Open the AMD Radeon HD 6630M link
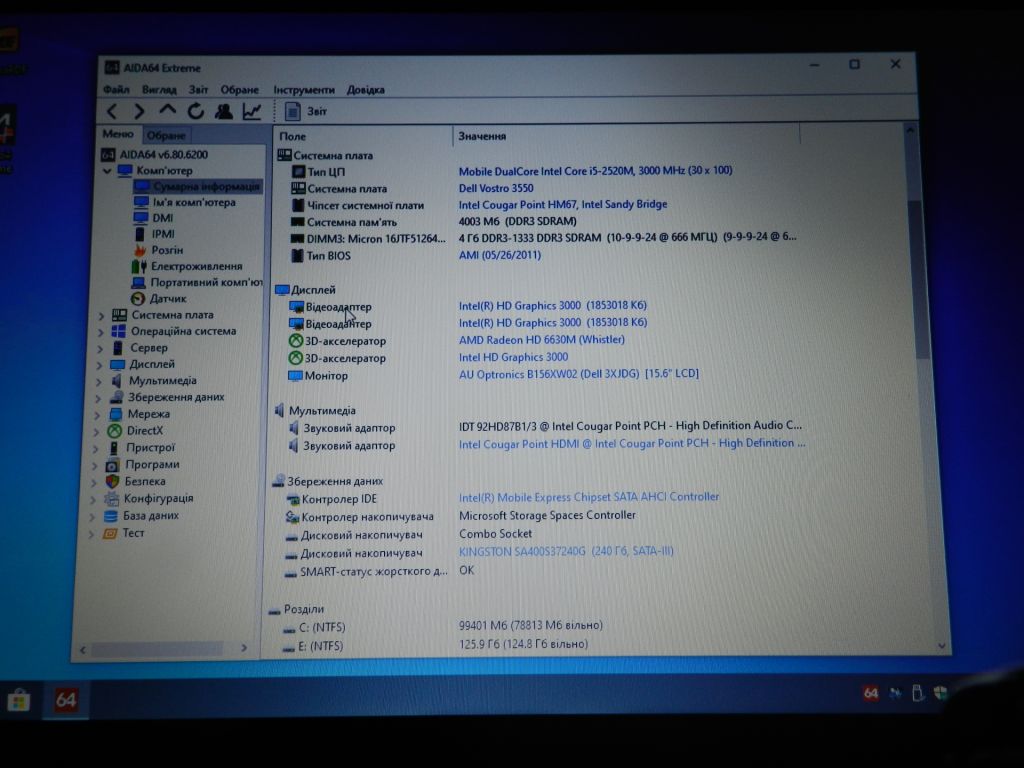 (541, 340)
